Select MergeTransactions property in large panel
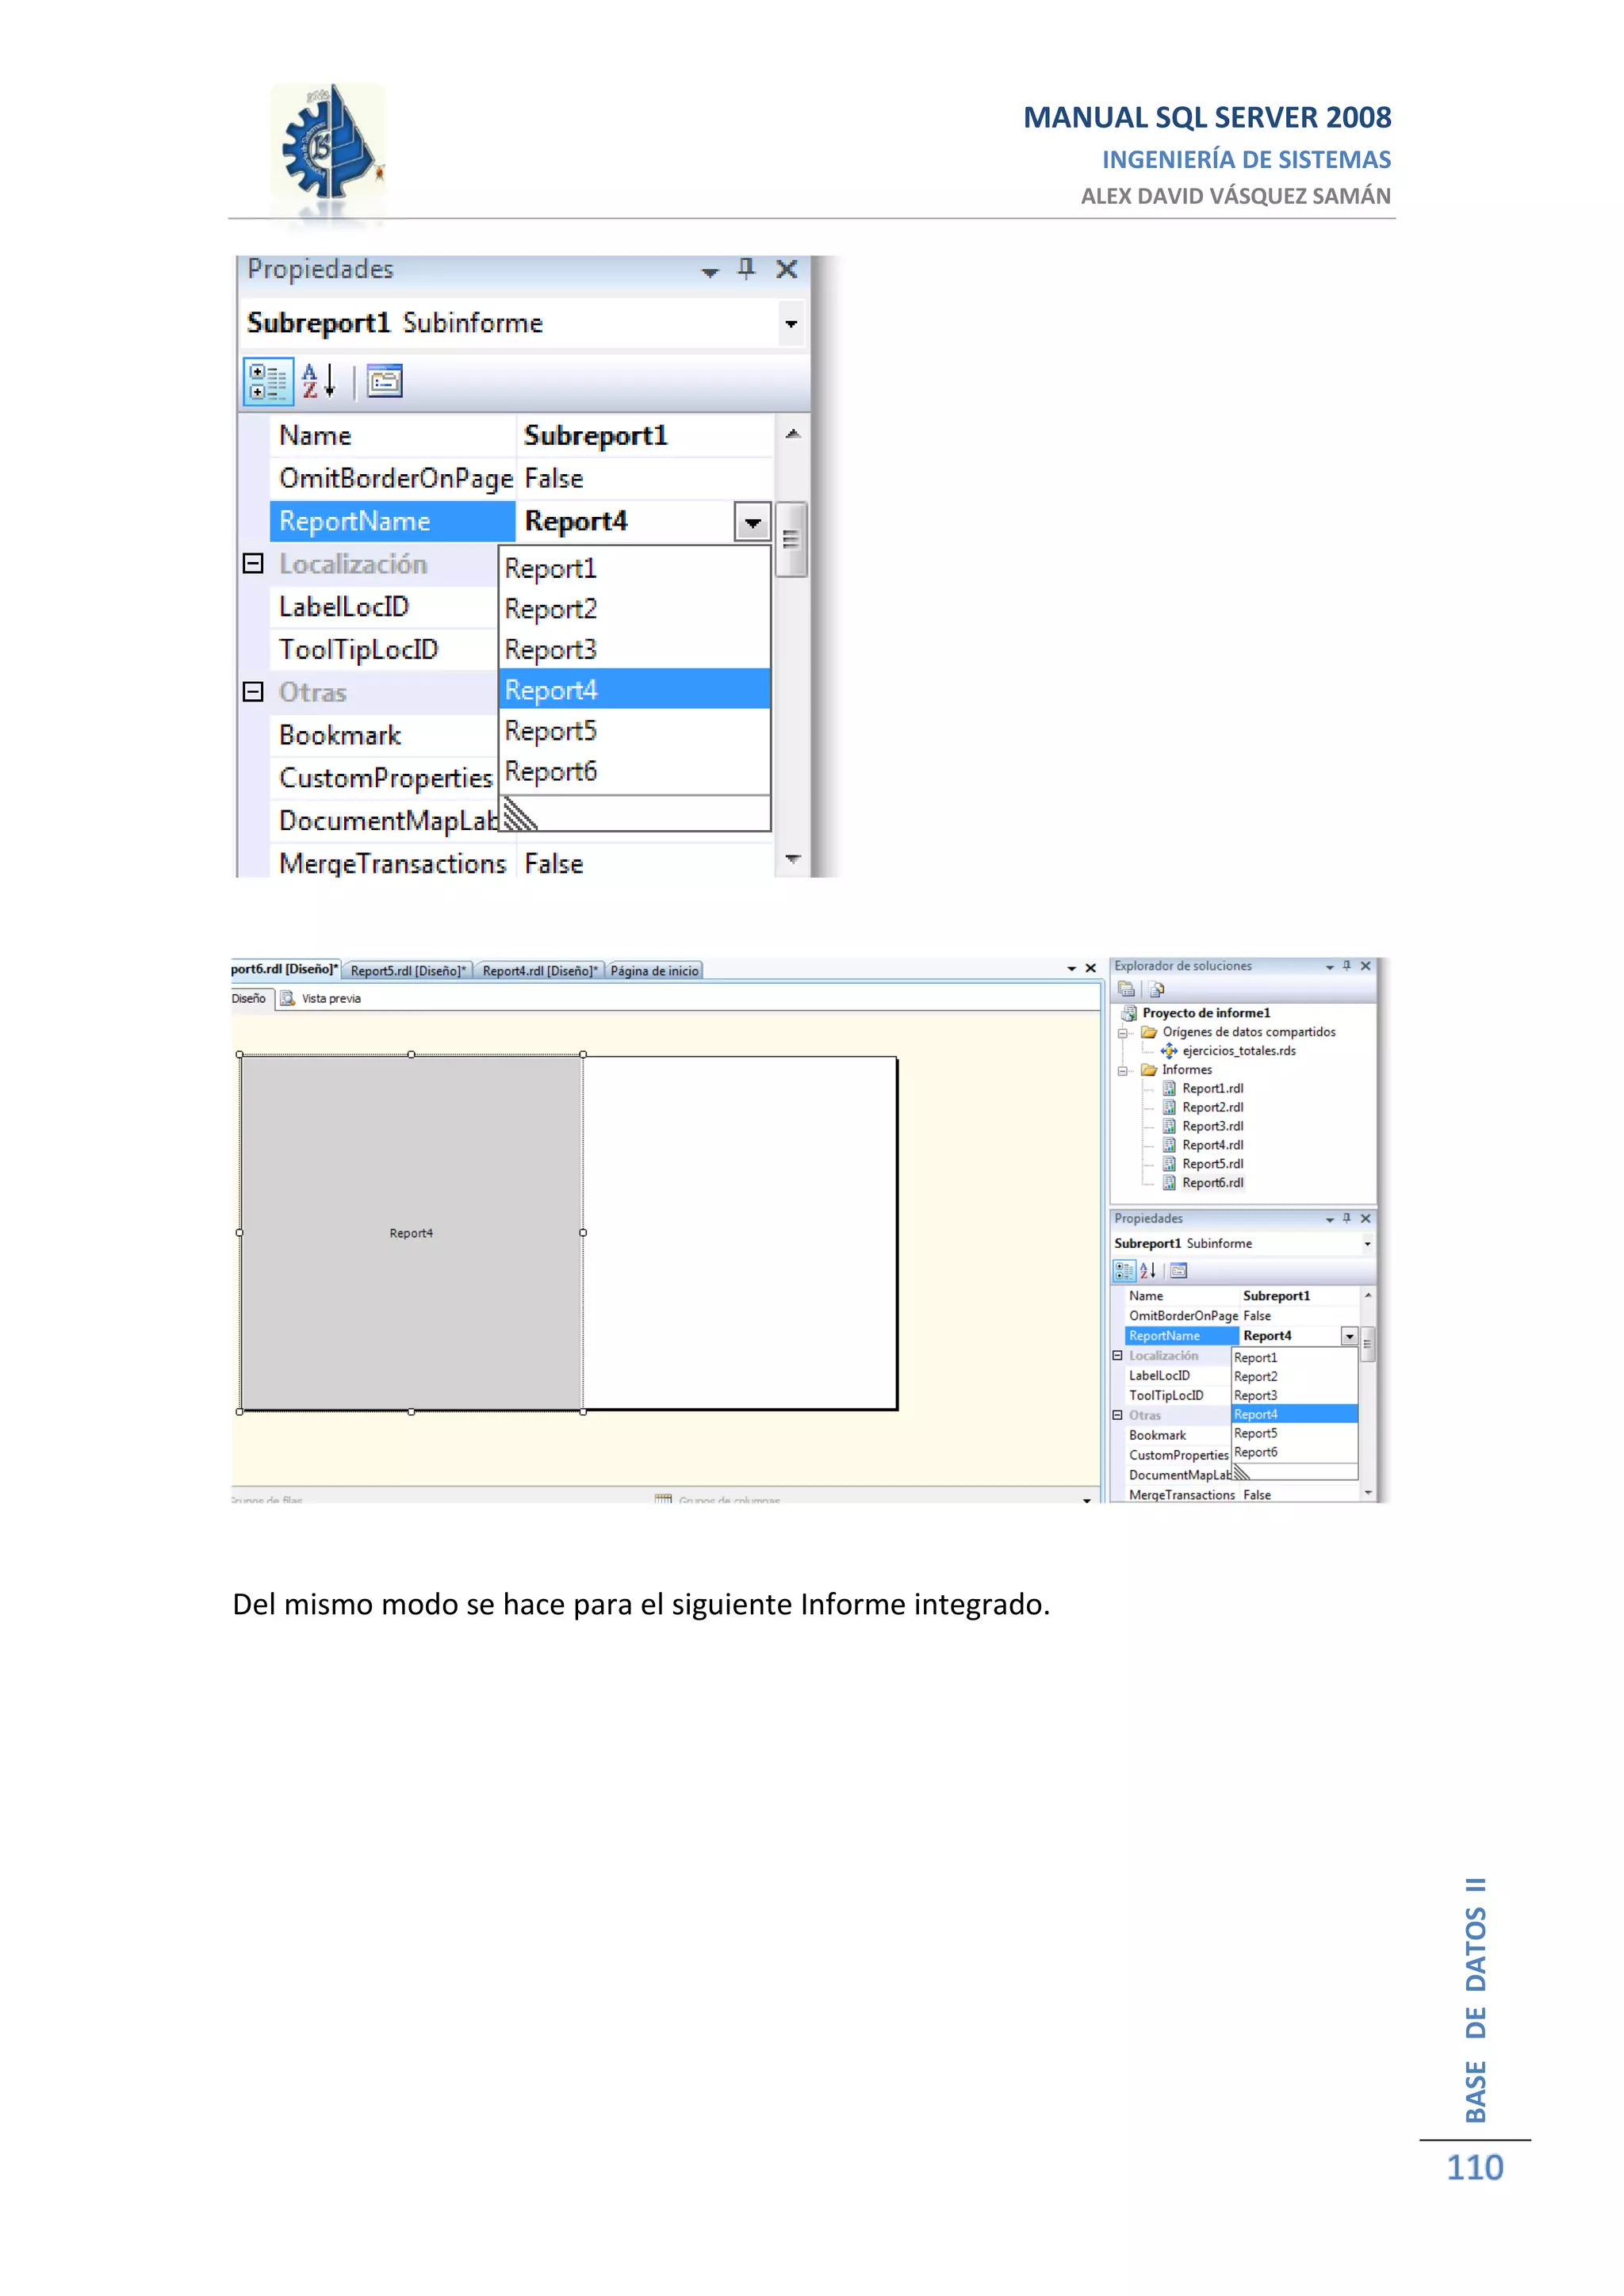 pyautogui.click(x=392, y=864)
